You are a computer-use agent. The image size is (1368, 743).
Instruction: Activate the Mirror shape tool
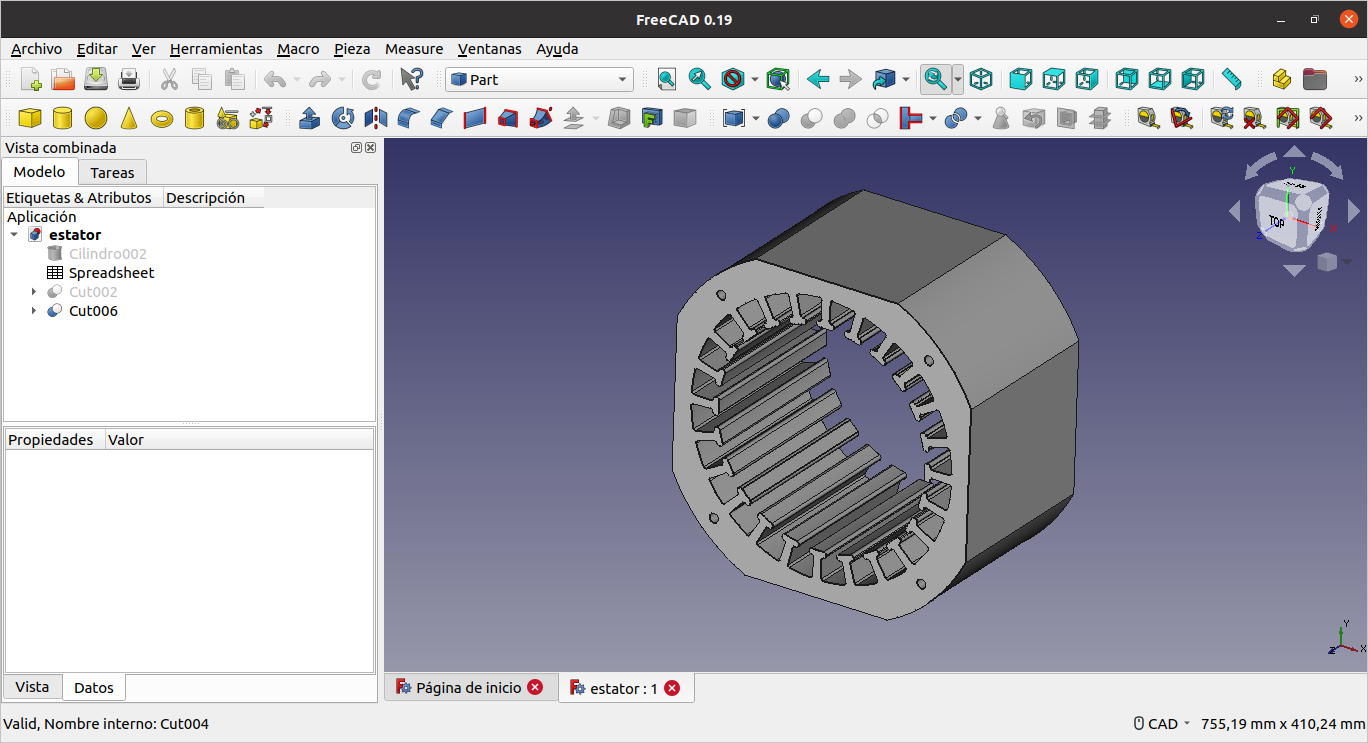click(376, 119)
